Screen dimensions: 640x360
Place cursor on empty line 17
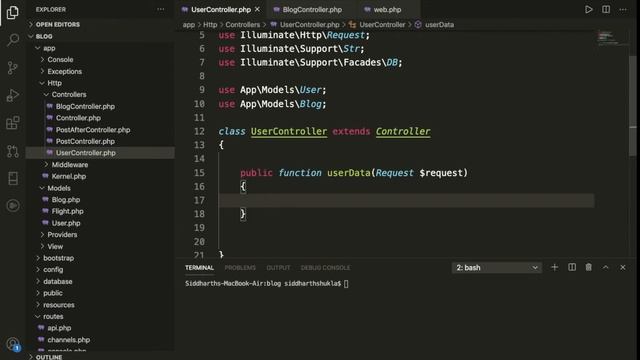(406, 200)
